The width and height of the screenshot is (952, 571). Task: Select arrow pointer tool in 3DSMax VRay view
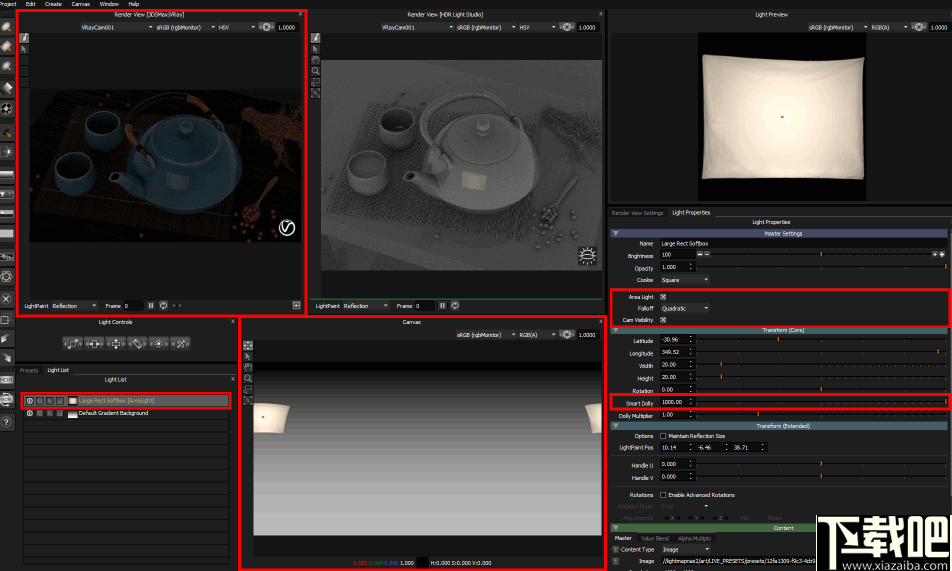click(24, 49)
